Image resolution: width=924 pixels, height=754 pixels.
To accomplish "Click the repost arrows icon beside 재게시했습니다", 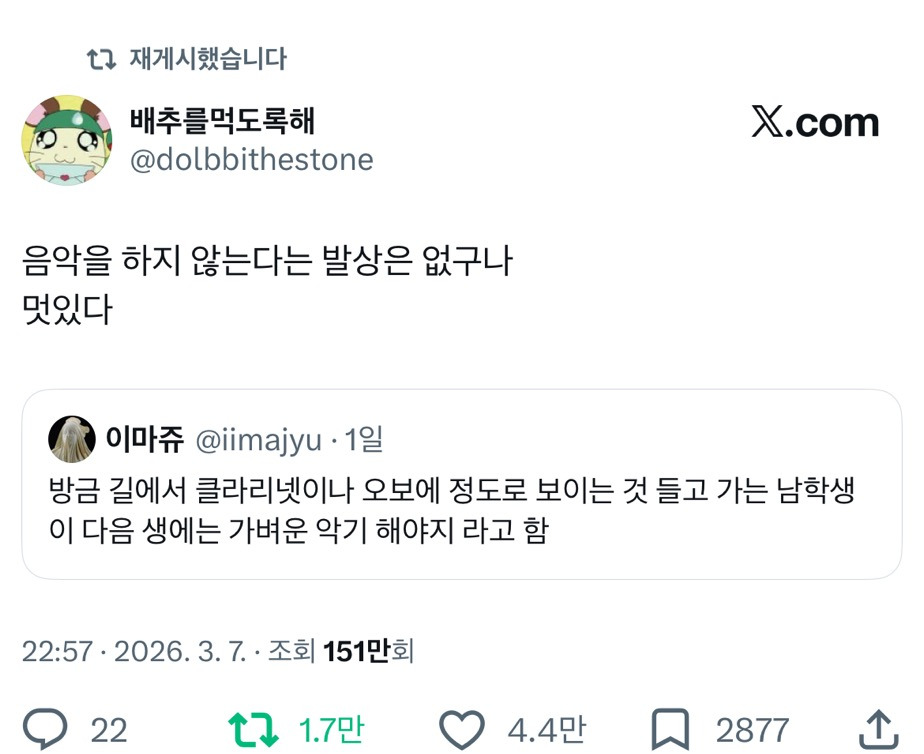I will tap(101, 59).
